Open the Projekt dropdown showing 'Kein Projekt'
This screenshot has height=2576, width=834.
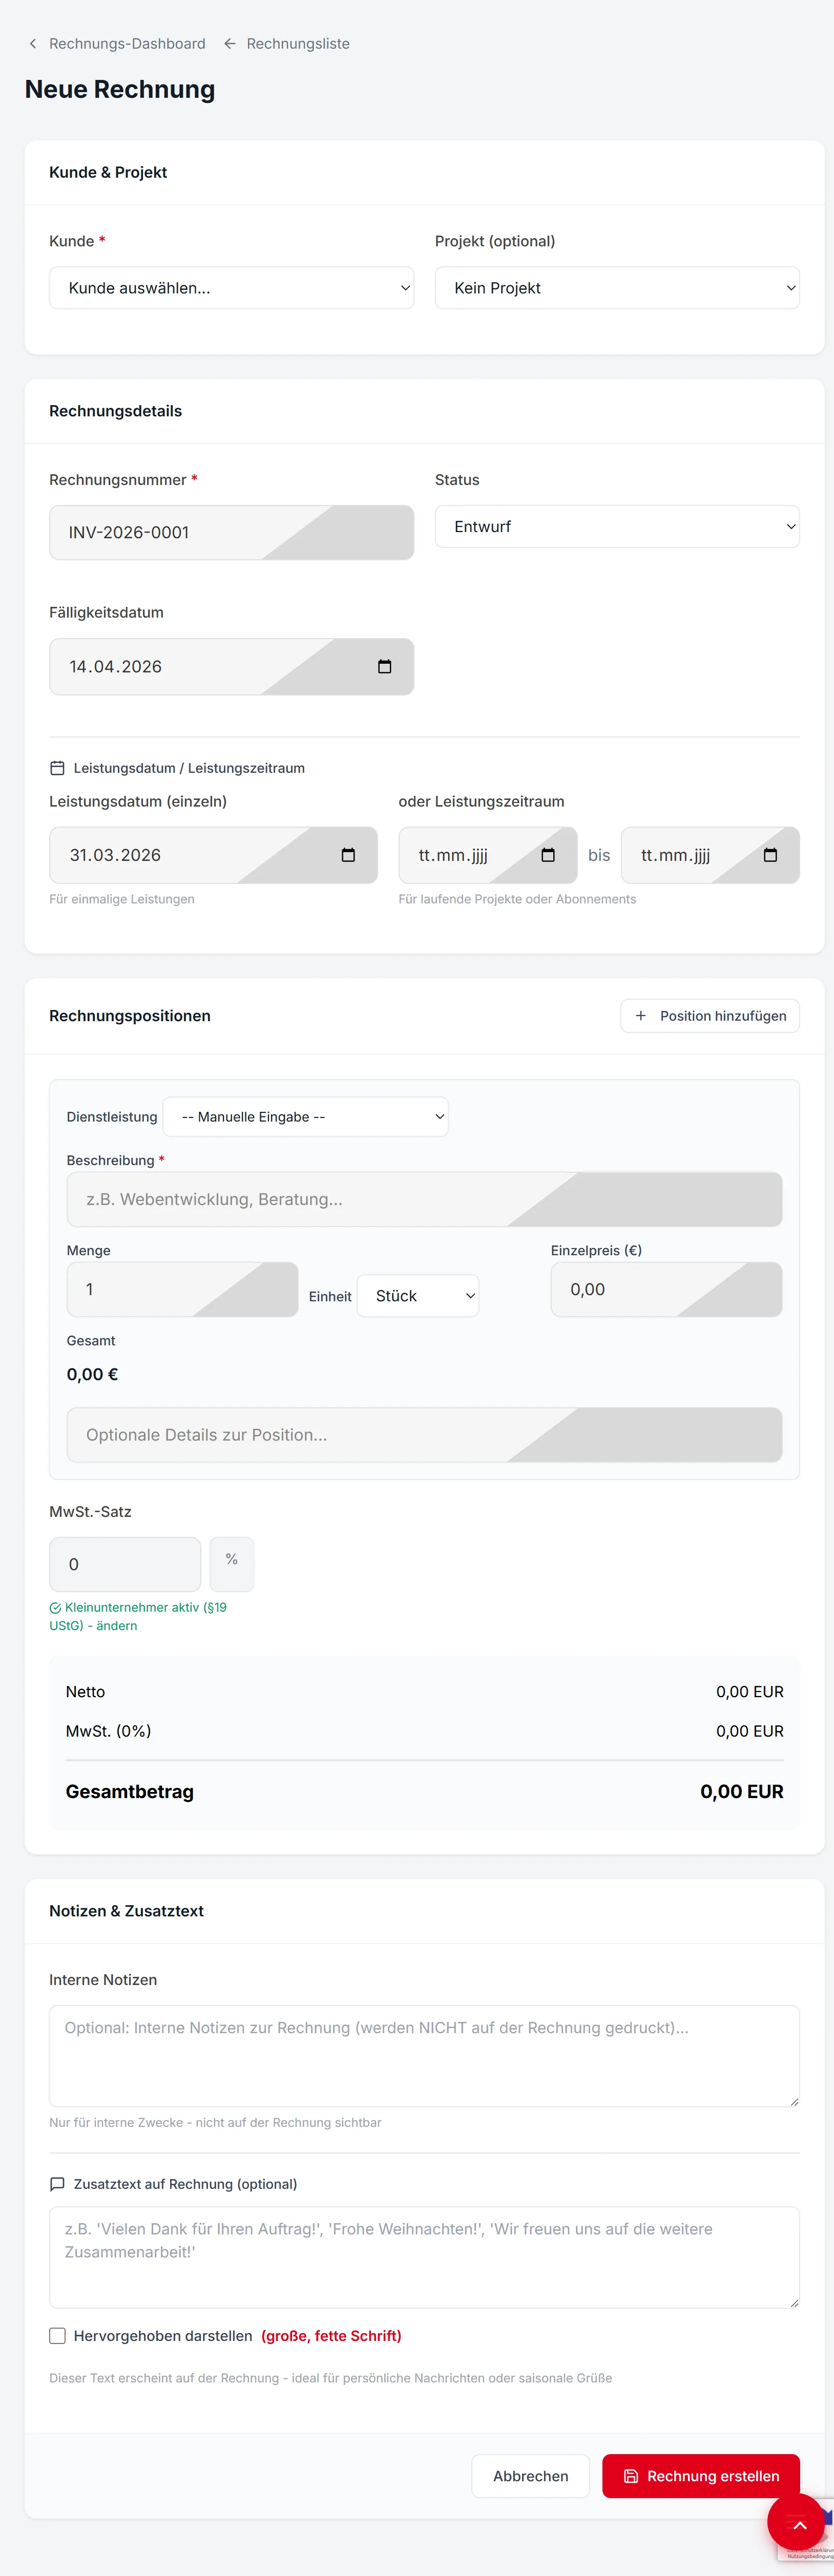[x=616, y=287]
